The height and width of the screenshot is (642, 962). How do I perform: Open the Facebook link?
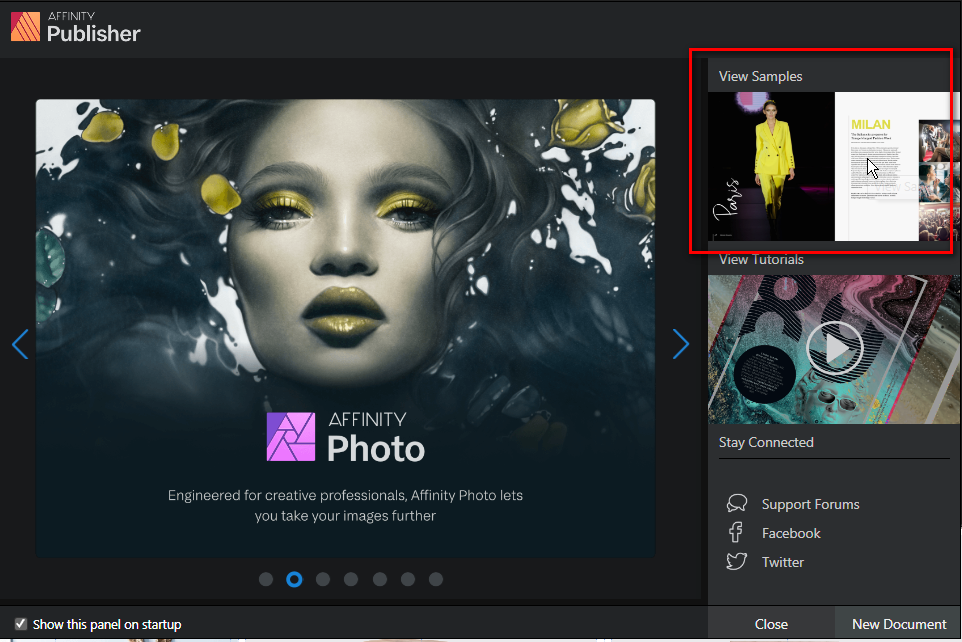point(791,533)
